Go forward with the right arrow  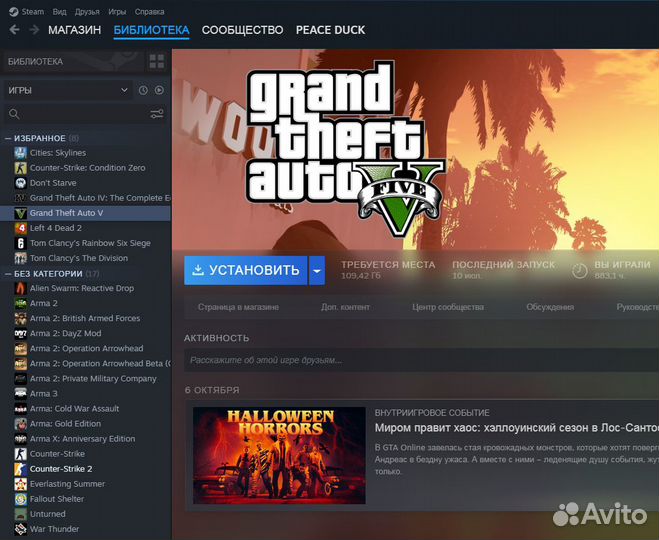(34, 30)
